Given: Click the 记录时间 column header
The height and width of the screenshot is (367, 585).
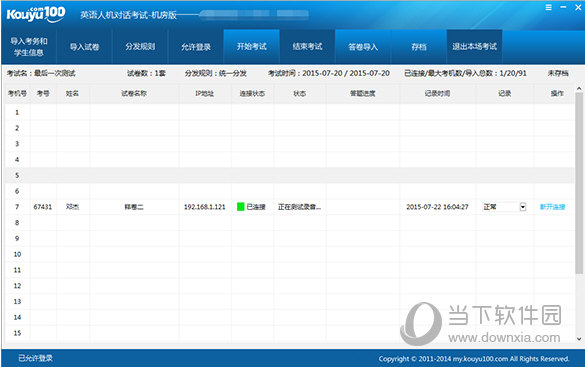Looking at the screenshot, I should pos(437,93).
